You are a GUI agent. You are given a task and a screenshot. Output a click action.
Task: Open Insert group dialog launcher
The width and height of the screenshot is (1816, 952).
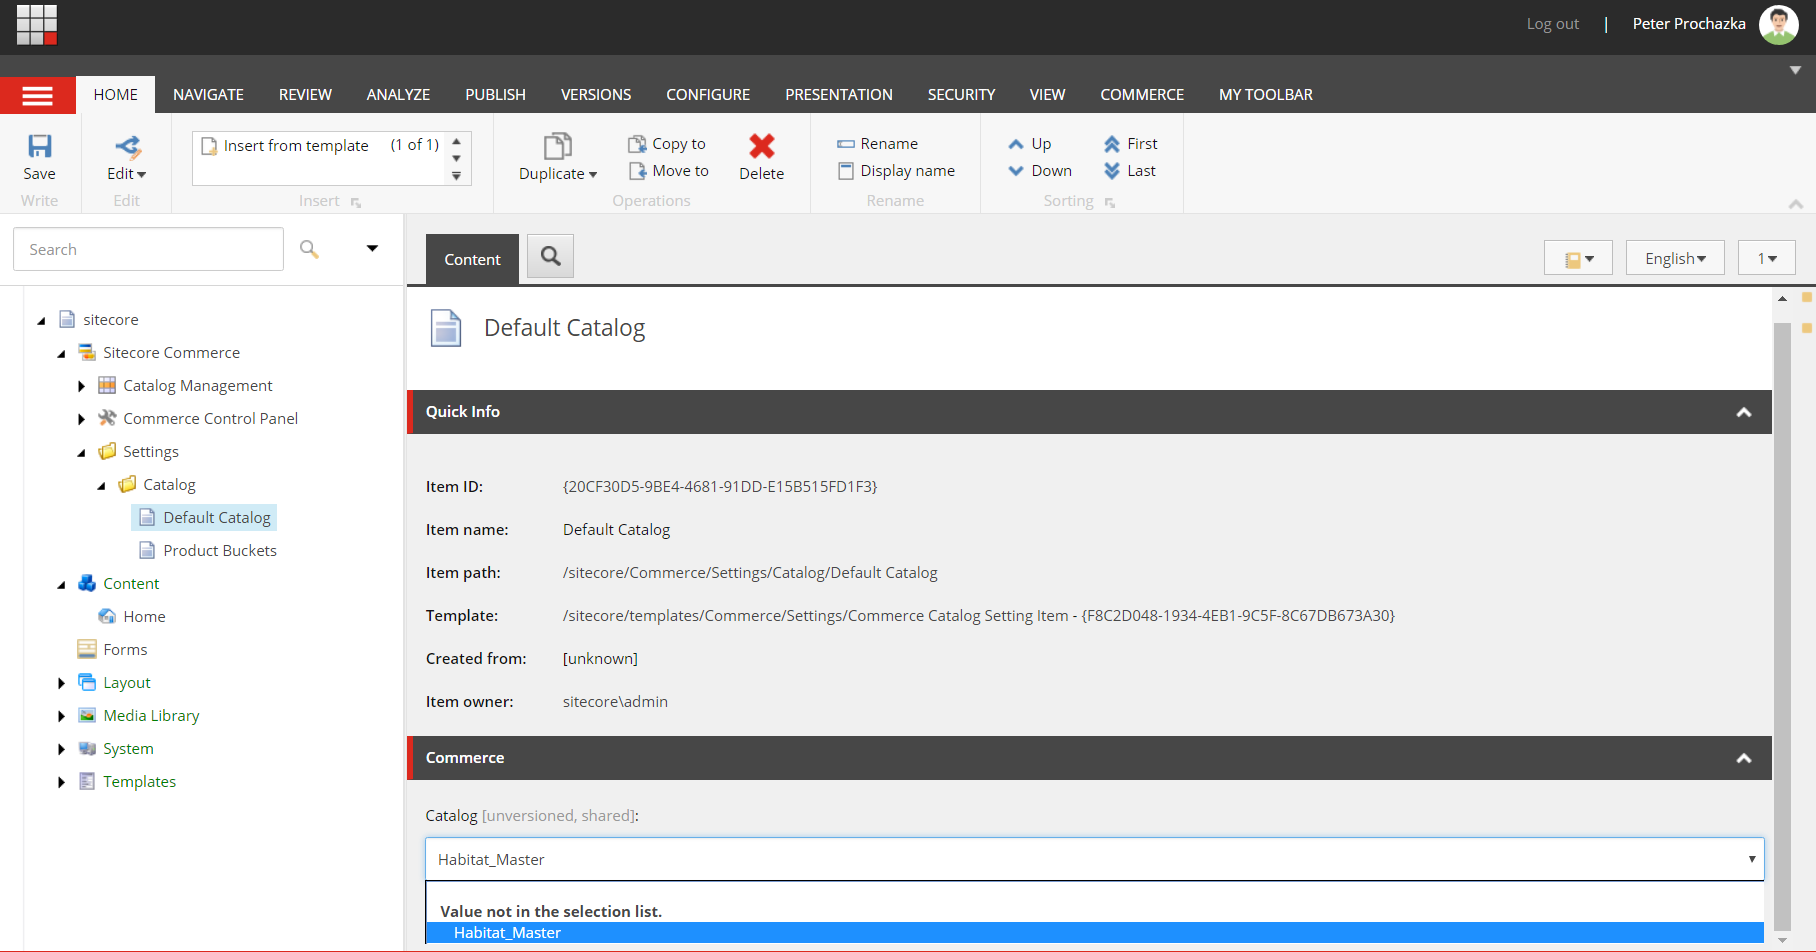coord(356,203)
